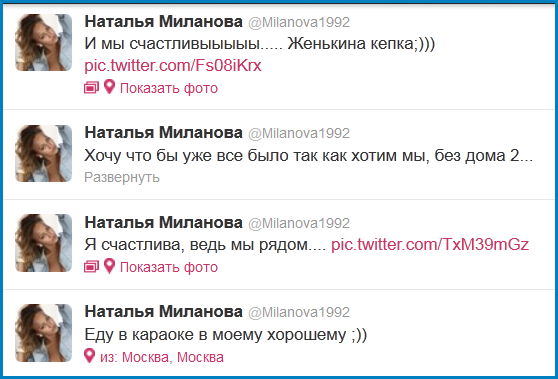Open Наталья Миланова name in third tweet
Screen dimensions: 558x379
(164, 223)
